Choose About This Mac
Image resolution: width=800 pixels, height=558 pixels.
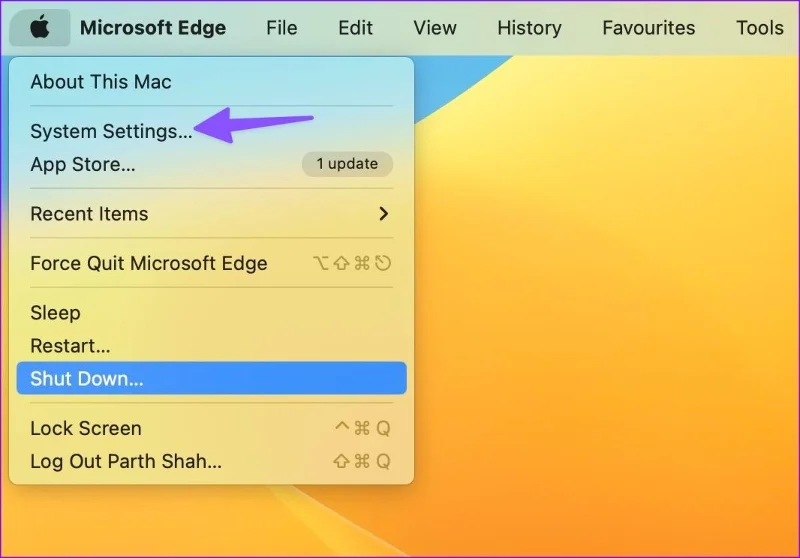point(211,82)
